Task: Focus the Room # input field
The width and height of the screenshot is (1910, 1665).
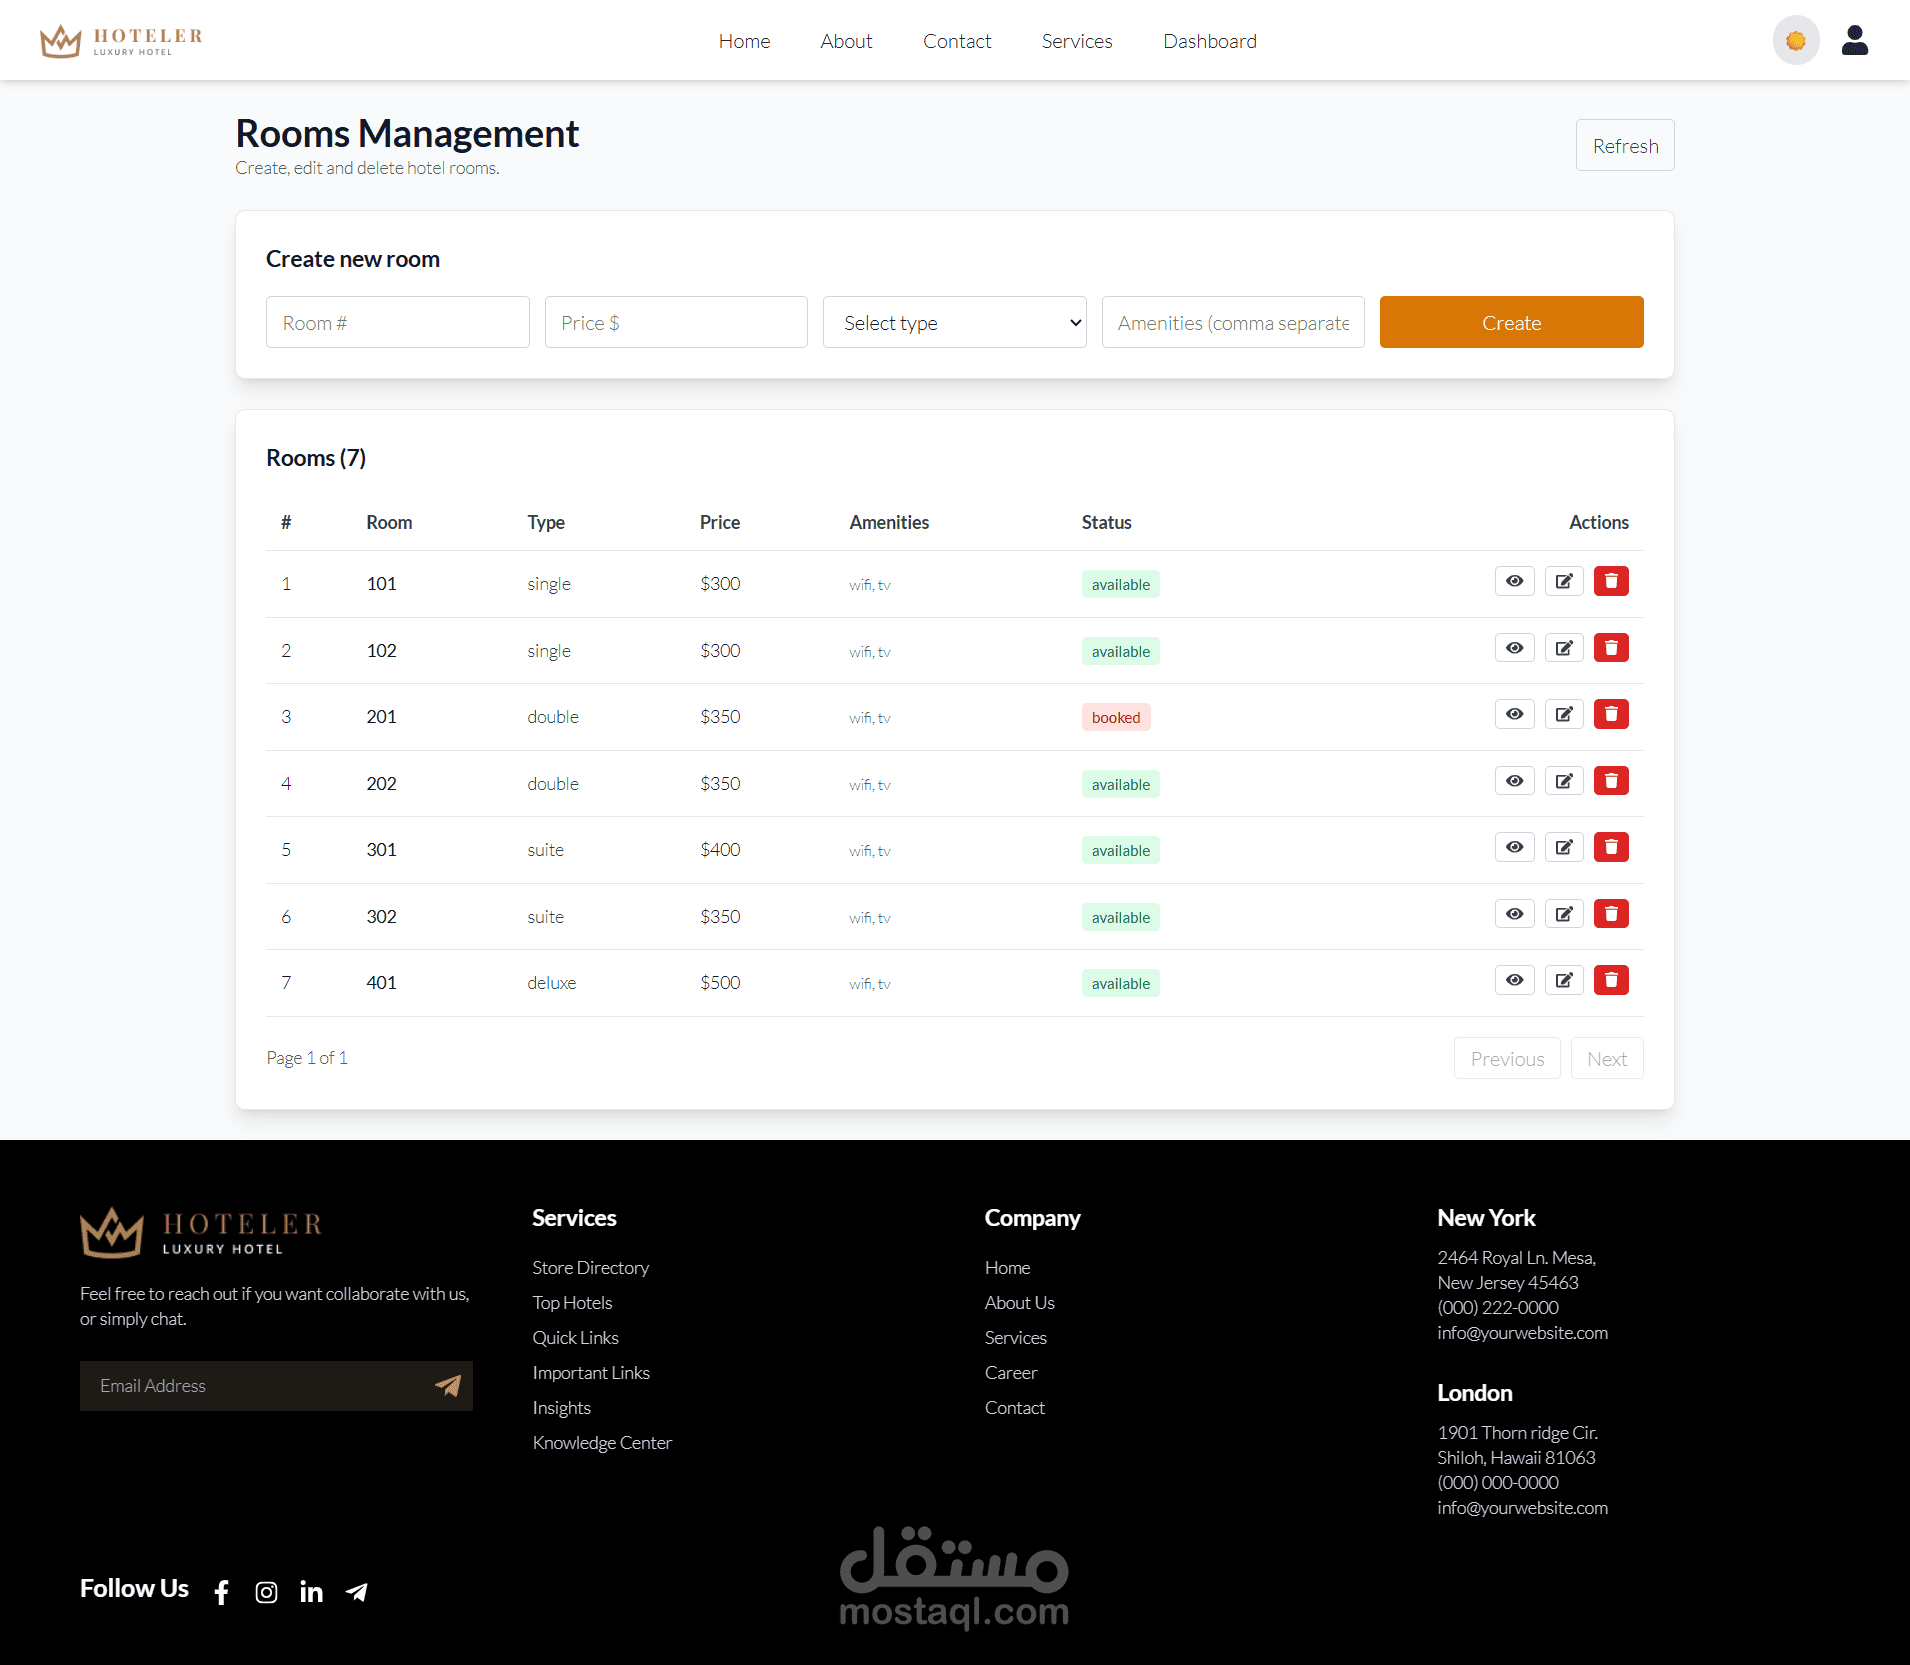Action: coord(397,322)
